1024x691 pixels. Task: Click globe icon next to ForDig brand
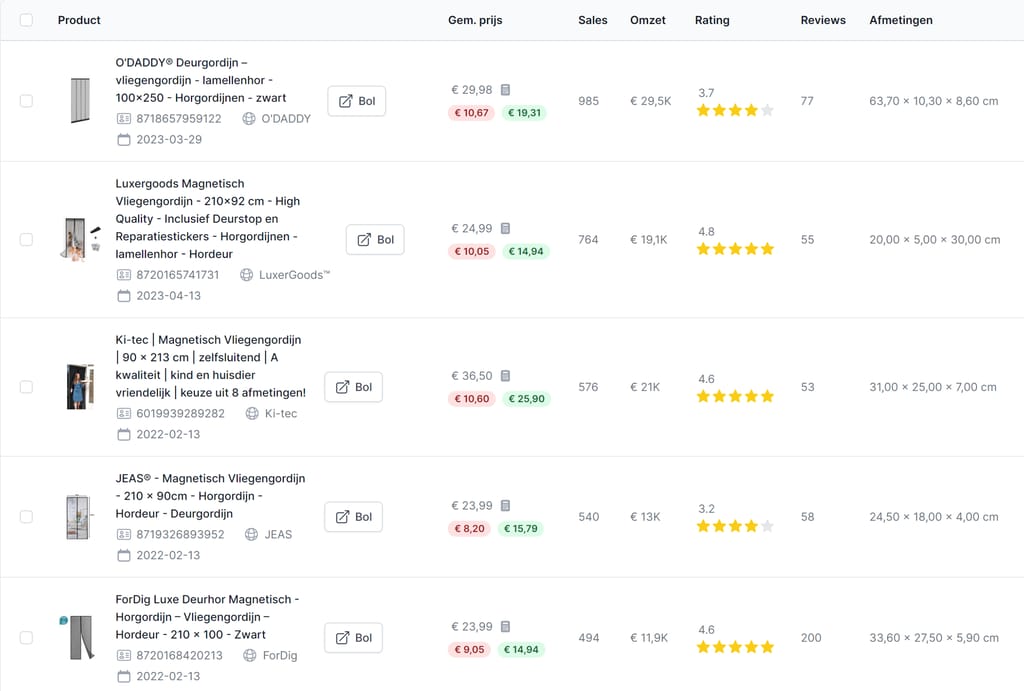point(250,656)
